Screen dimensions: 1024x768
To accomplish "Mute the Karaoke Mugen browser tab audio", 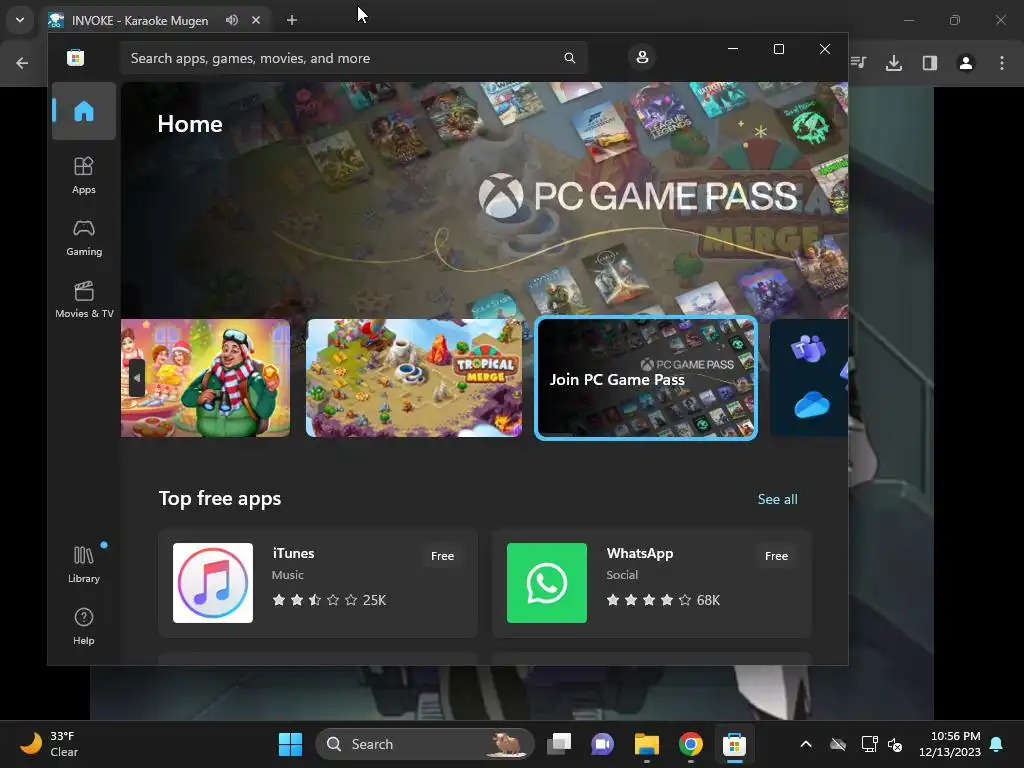I will point(231,20).
